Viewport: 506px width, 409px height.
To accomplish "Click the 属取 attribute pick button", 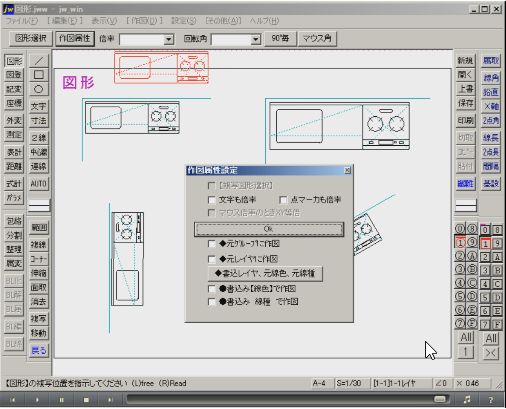I will pyautogui.click(x=491, y=61).
